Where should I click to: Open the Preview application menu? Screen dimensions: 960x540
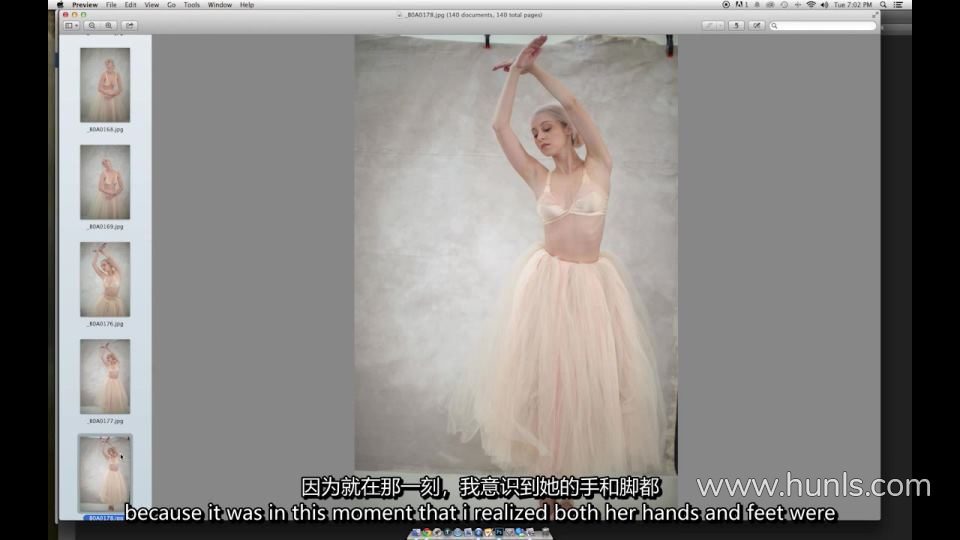tap(84, 4)
